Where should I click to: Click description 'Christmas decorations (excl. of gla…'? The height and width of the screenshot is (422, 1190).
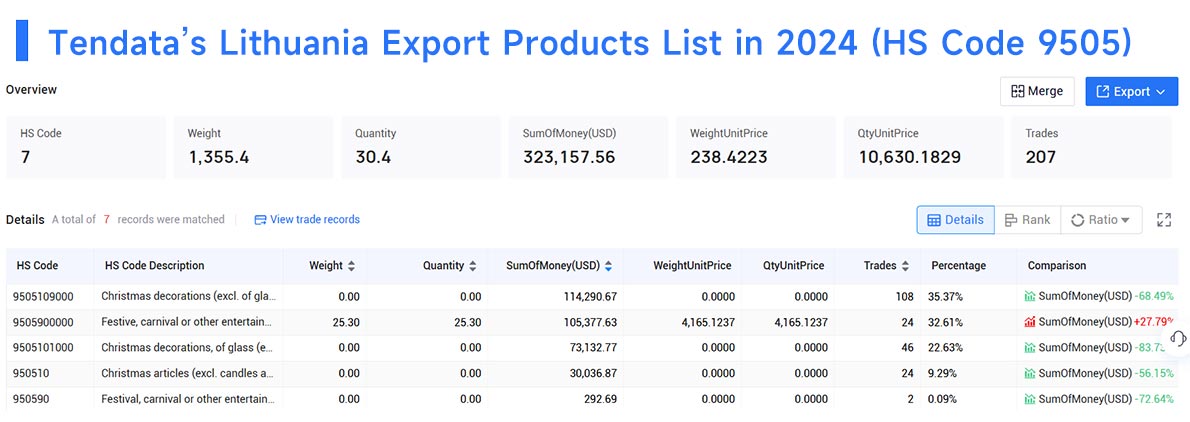pyautogui.click(x=187, y=296)
